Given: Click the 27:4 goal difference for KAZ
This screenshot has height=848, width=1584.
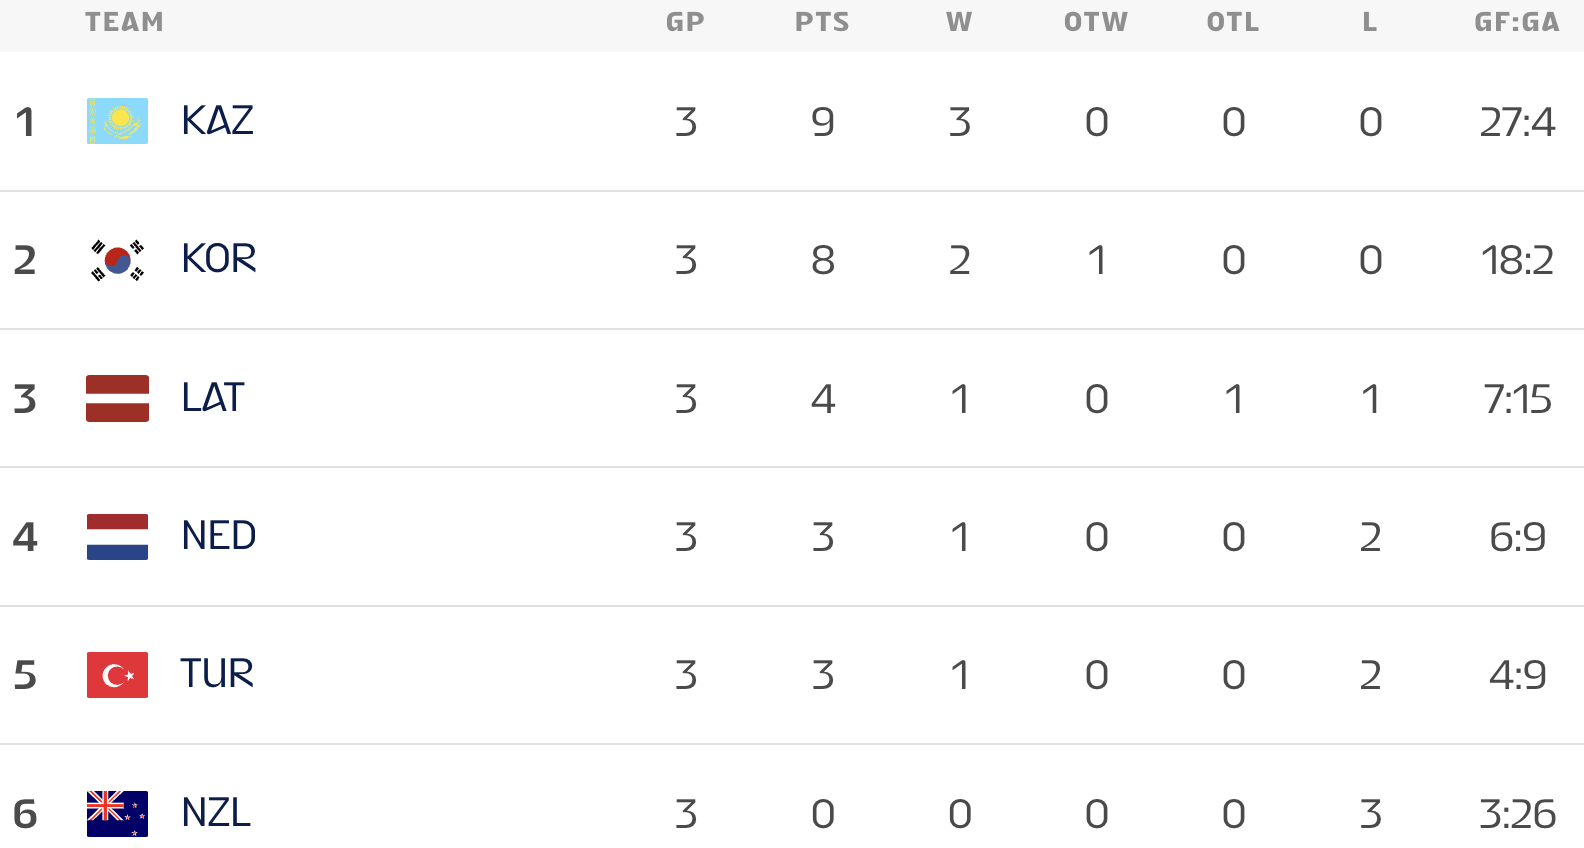Looking at the screenshot, I should coord(1517,122).
